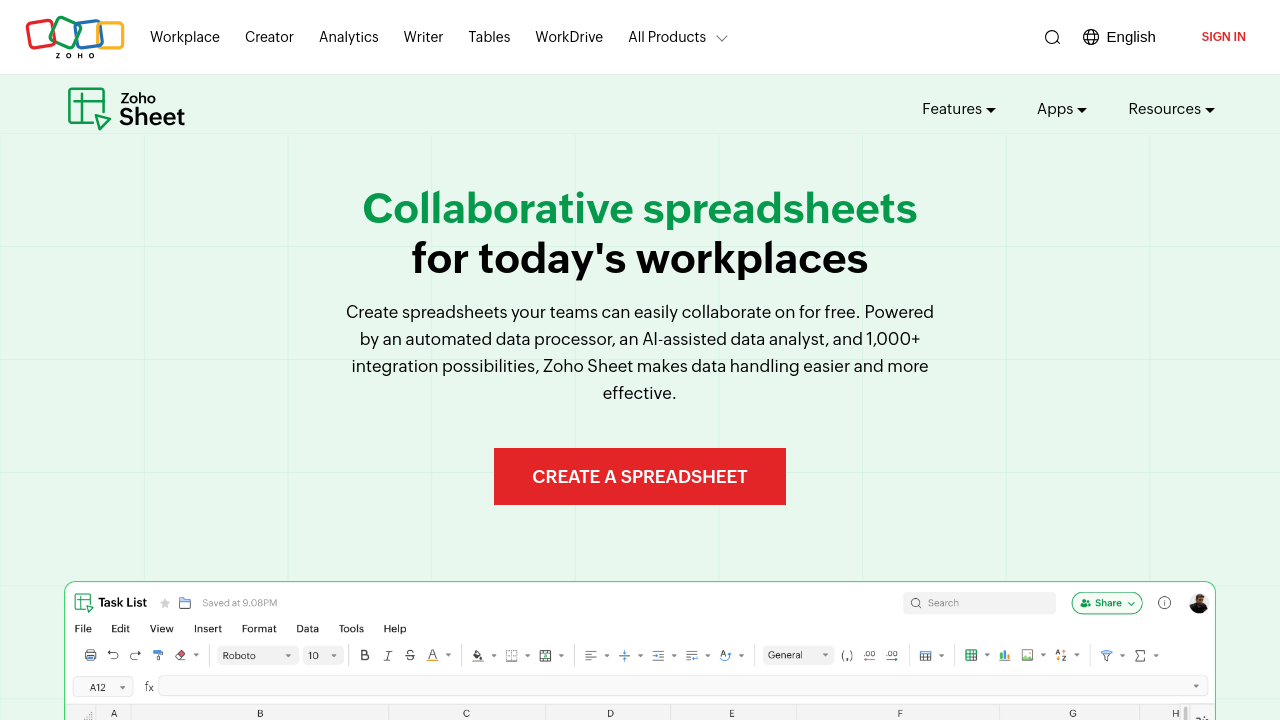Screen dimensions: 1280x720
Task: Click the SIGN IN link
Action: click(1223, 37)
